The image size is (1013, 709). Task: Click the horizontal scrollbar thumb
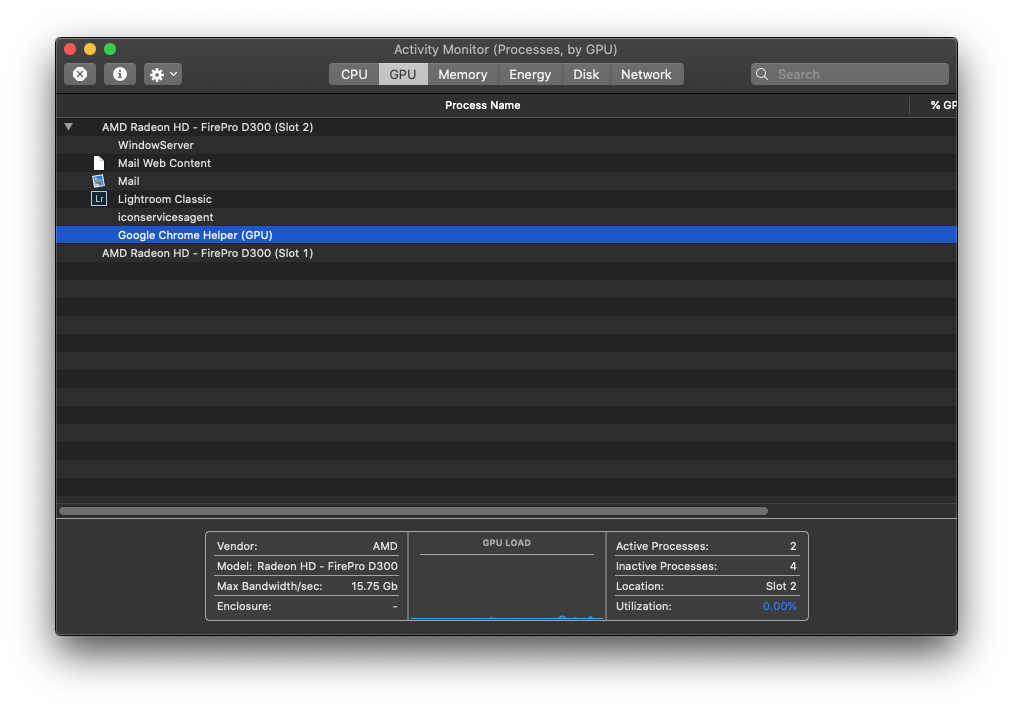tap(413, 511)
